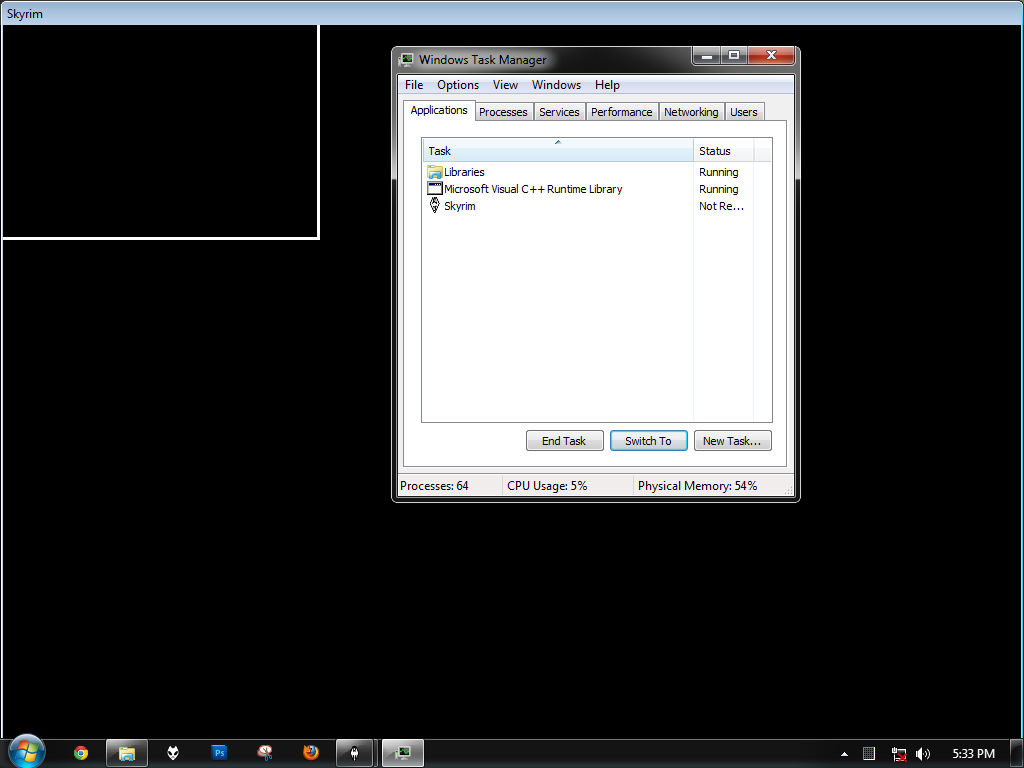Open the network status tray icon

tap(899, 754)
